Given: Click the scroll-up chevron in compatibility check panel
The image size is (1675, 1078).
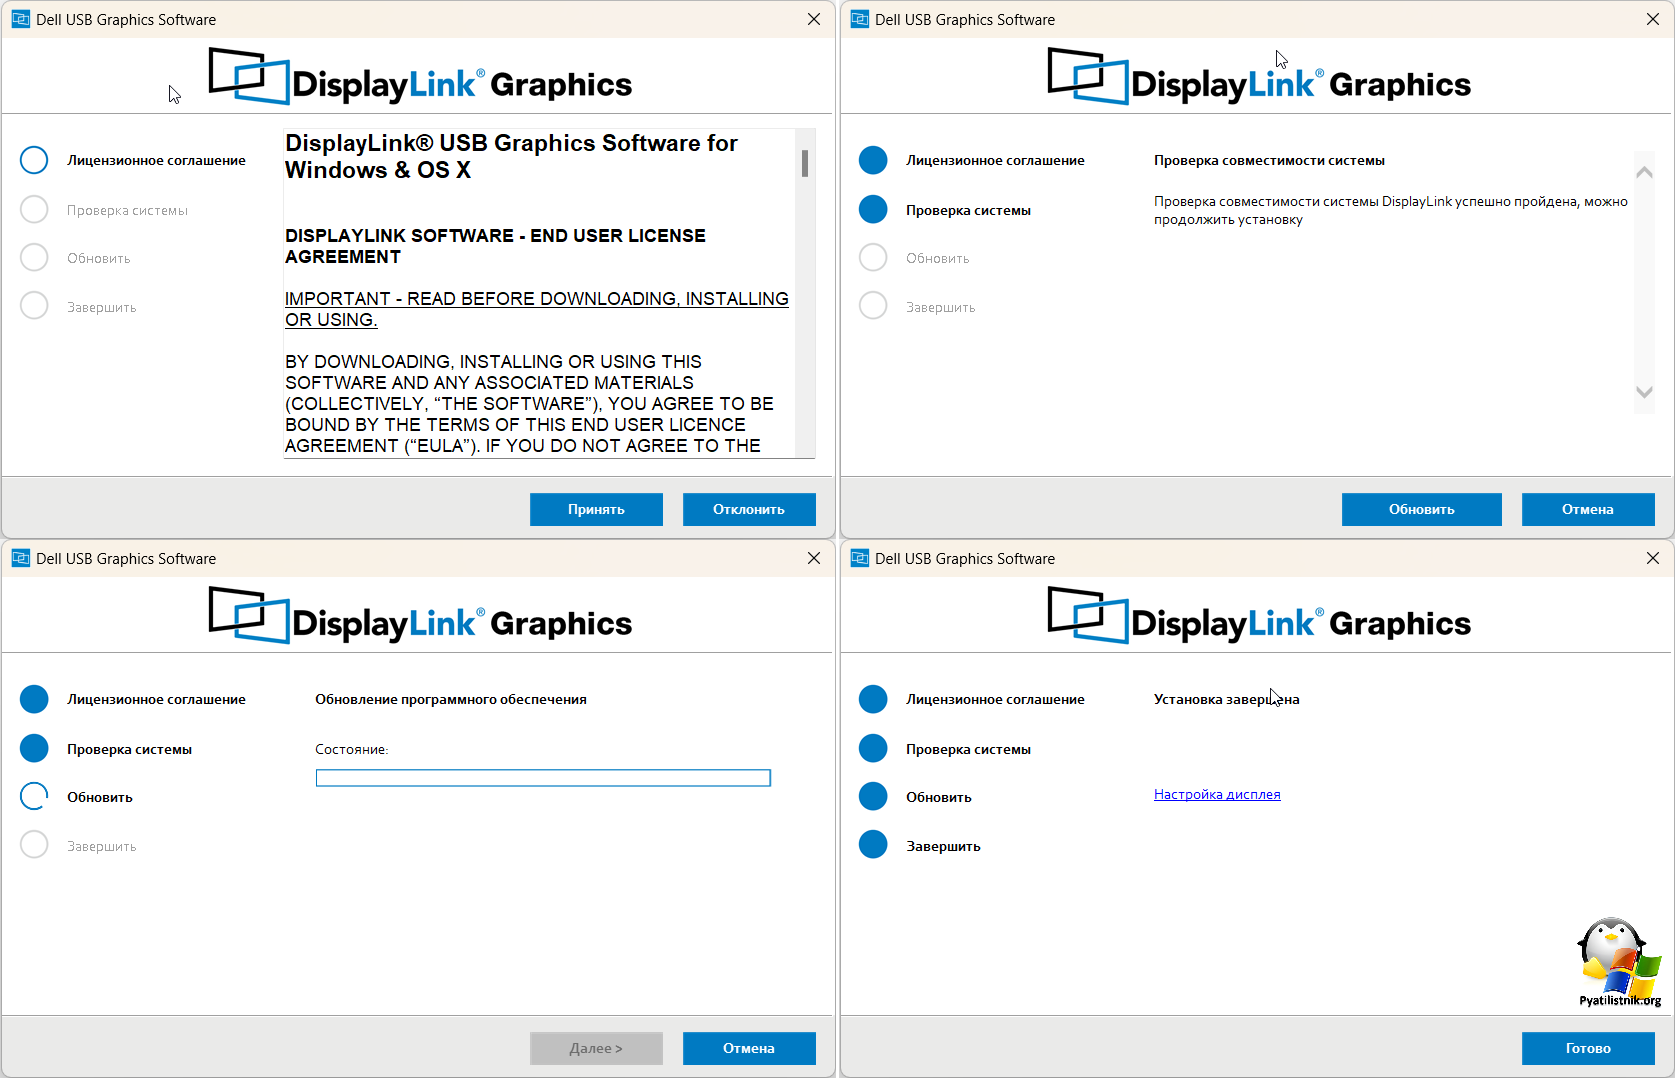Looking at the screenshot, I should 1644,173.
